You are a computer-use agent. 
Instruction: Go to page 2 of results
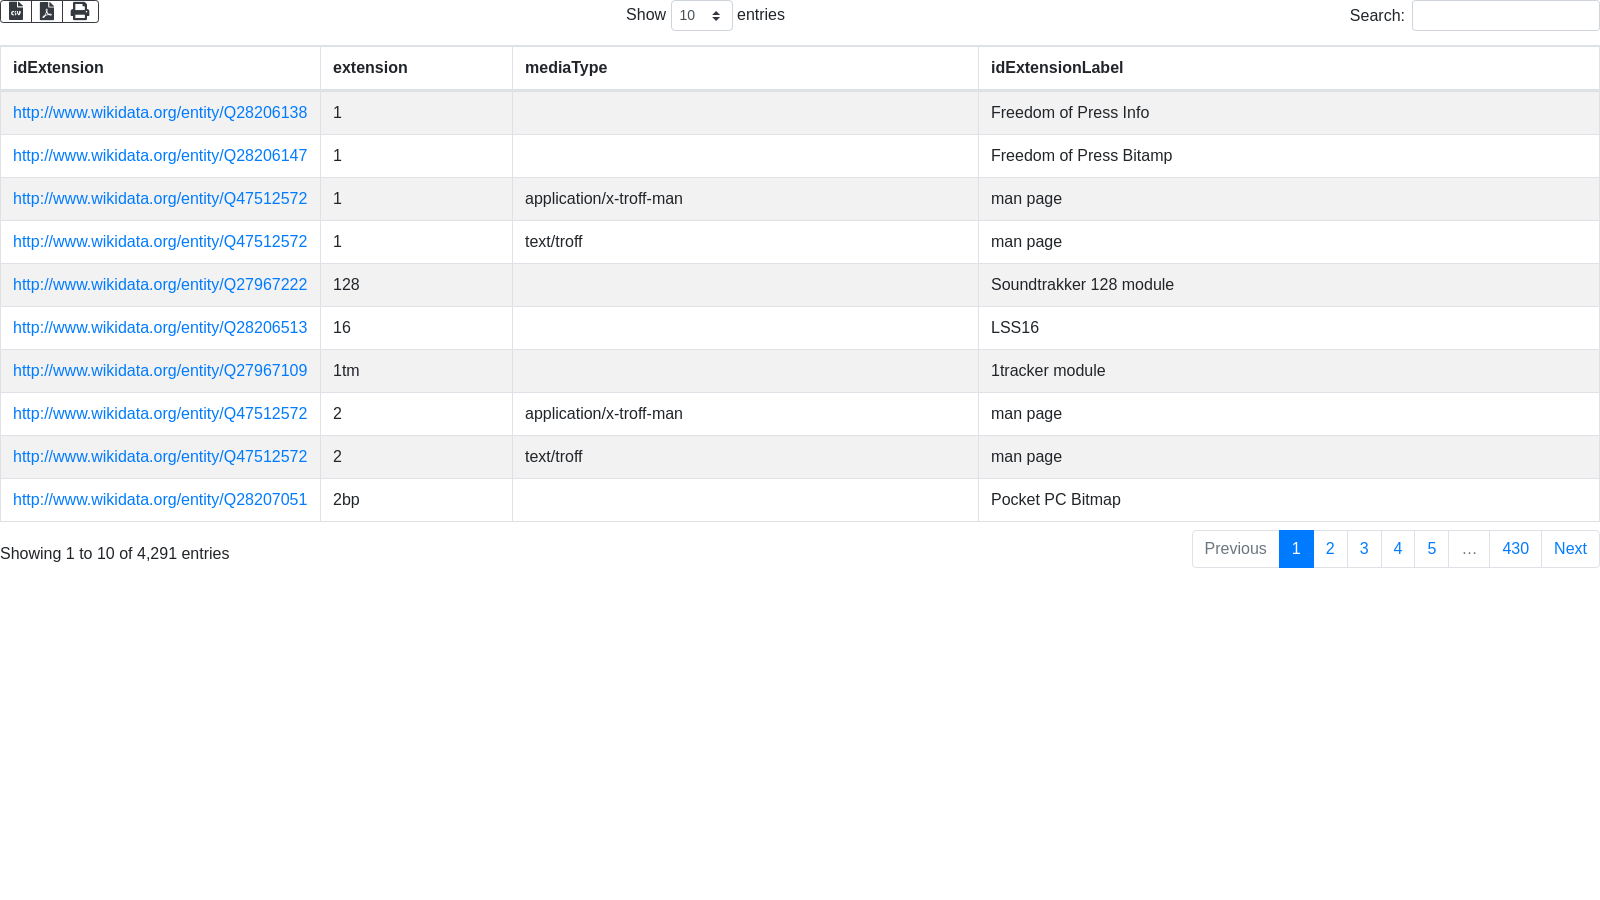pos(1330,549)
